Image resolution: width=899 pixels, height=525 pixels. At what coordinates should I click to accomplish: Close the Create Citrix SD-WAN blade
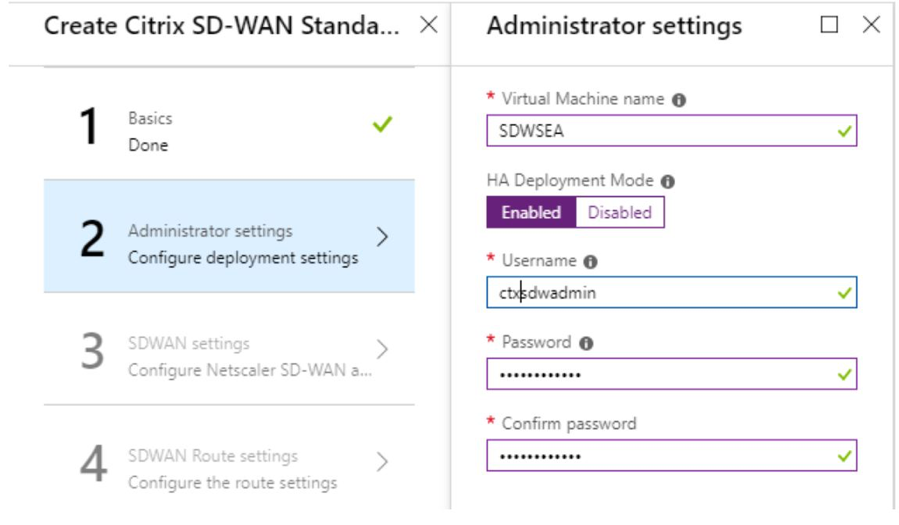(x=429, y=25)
